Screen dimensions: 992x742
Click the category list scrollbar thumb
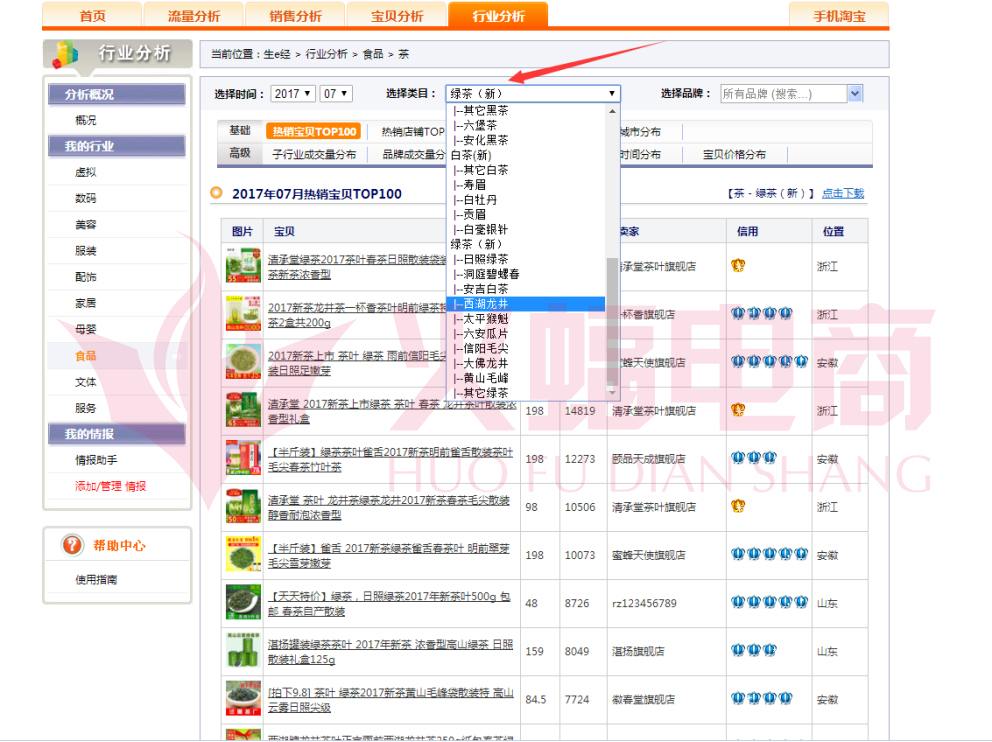612,321
